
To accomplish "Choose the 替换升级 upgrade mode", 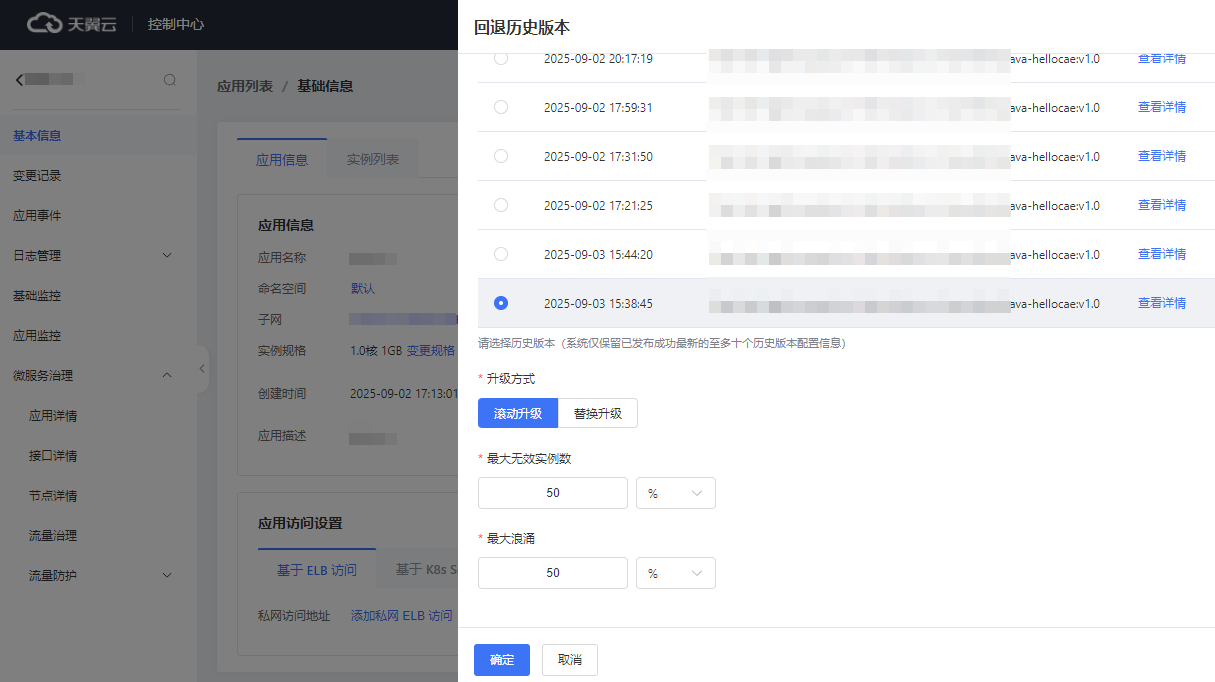I will click(x=597, y=413).
